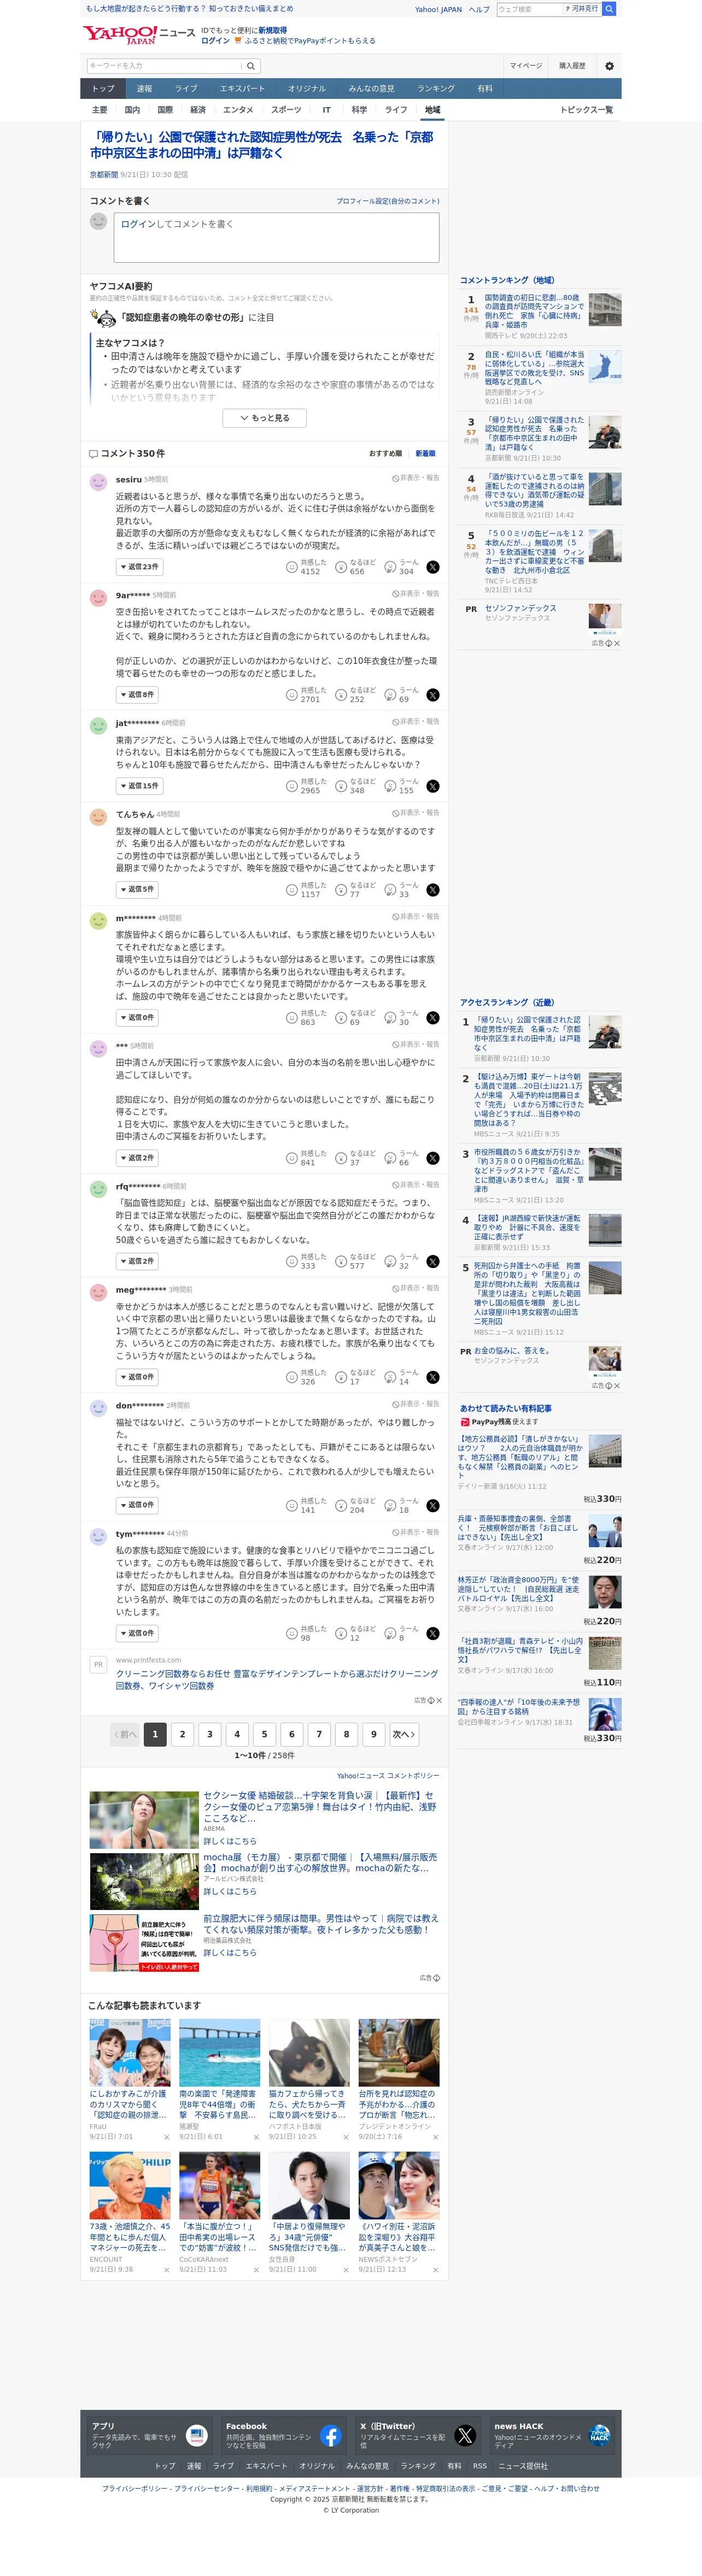This screenshot has height=2576, width=702.
Task: Open the 河井克行 search suggestion dropdown
Action: (x=582, y=9)
